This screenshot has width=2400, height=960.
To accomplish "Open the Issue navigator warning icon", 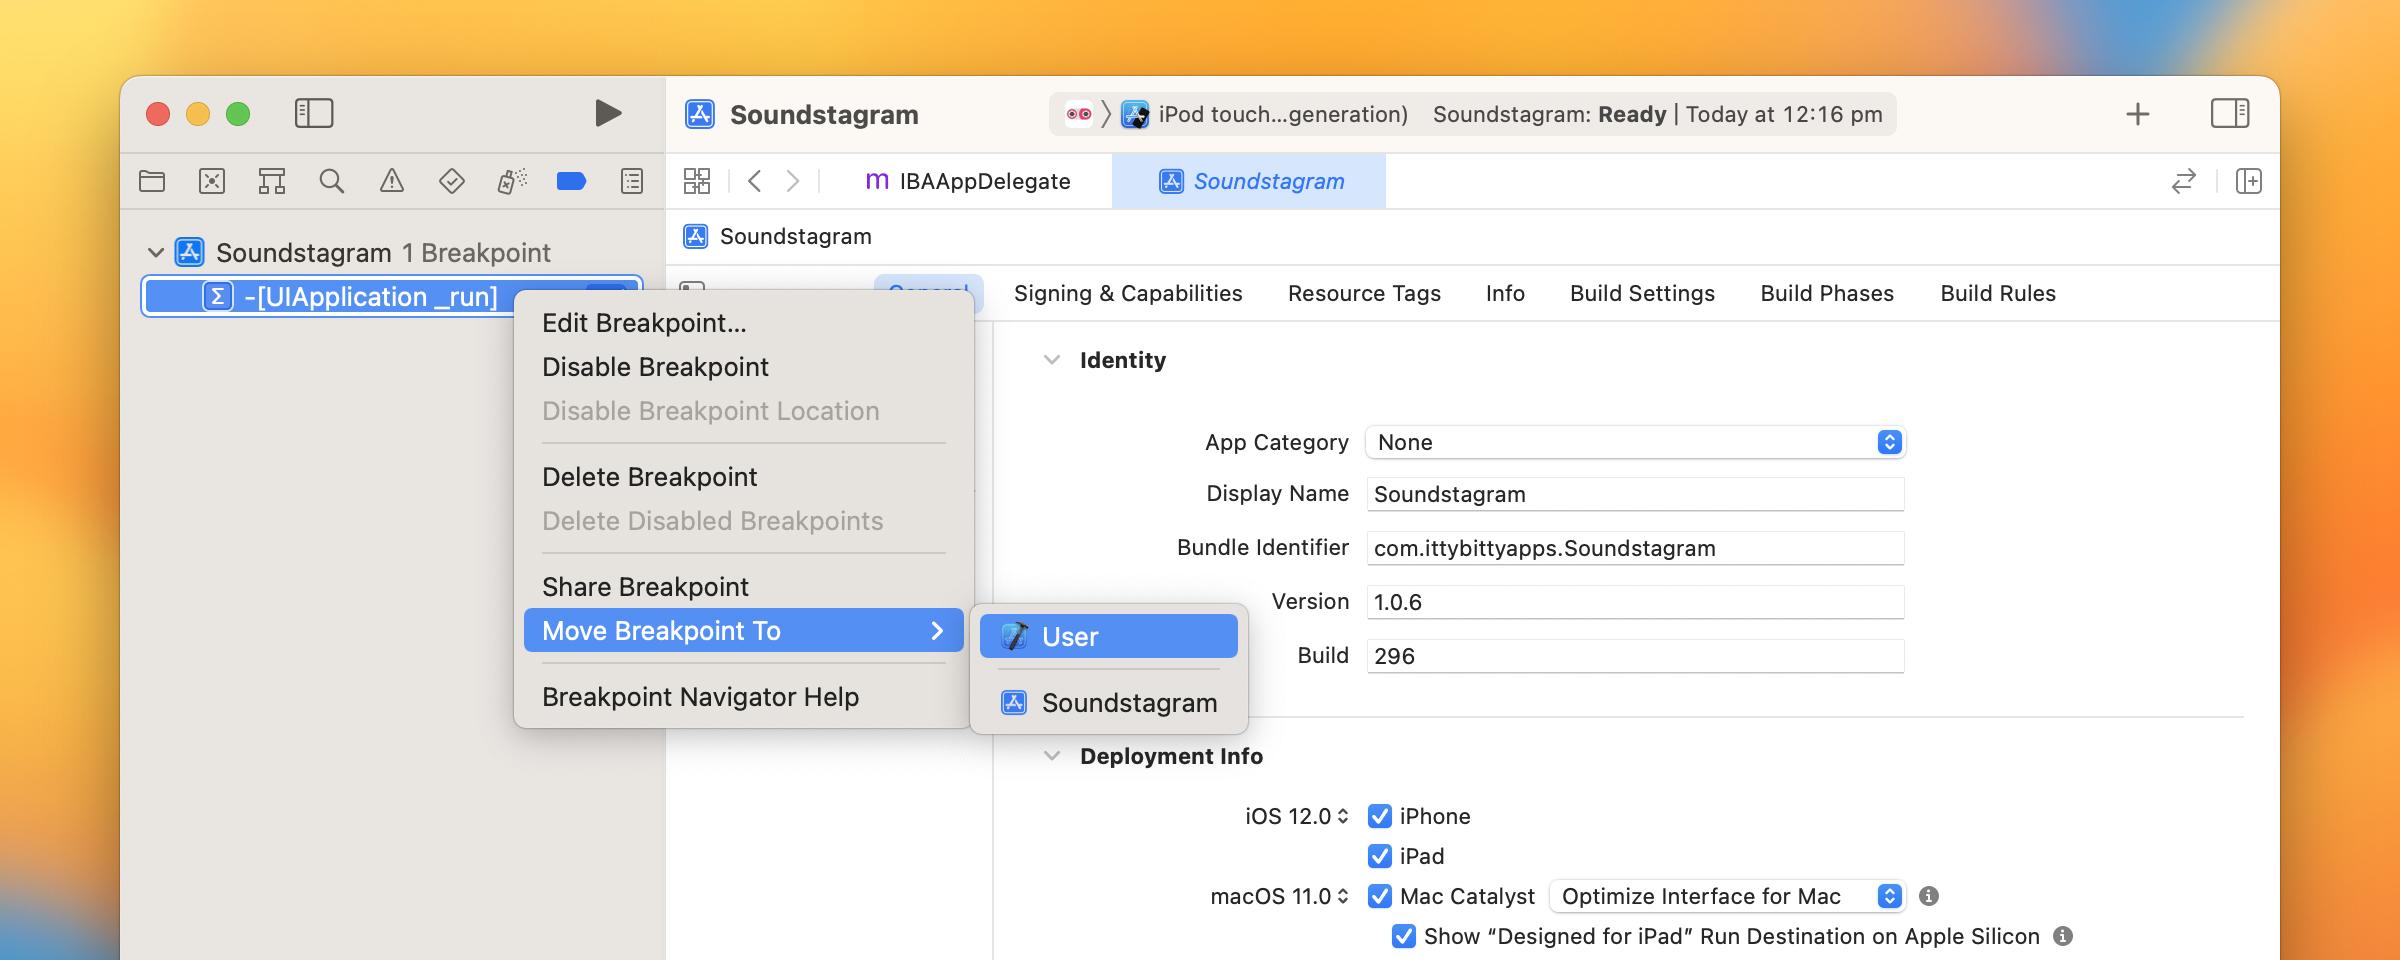I will (392, 181).
